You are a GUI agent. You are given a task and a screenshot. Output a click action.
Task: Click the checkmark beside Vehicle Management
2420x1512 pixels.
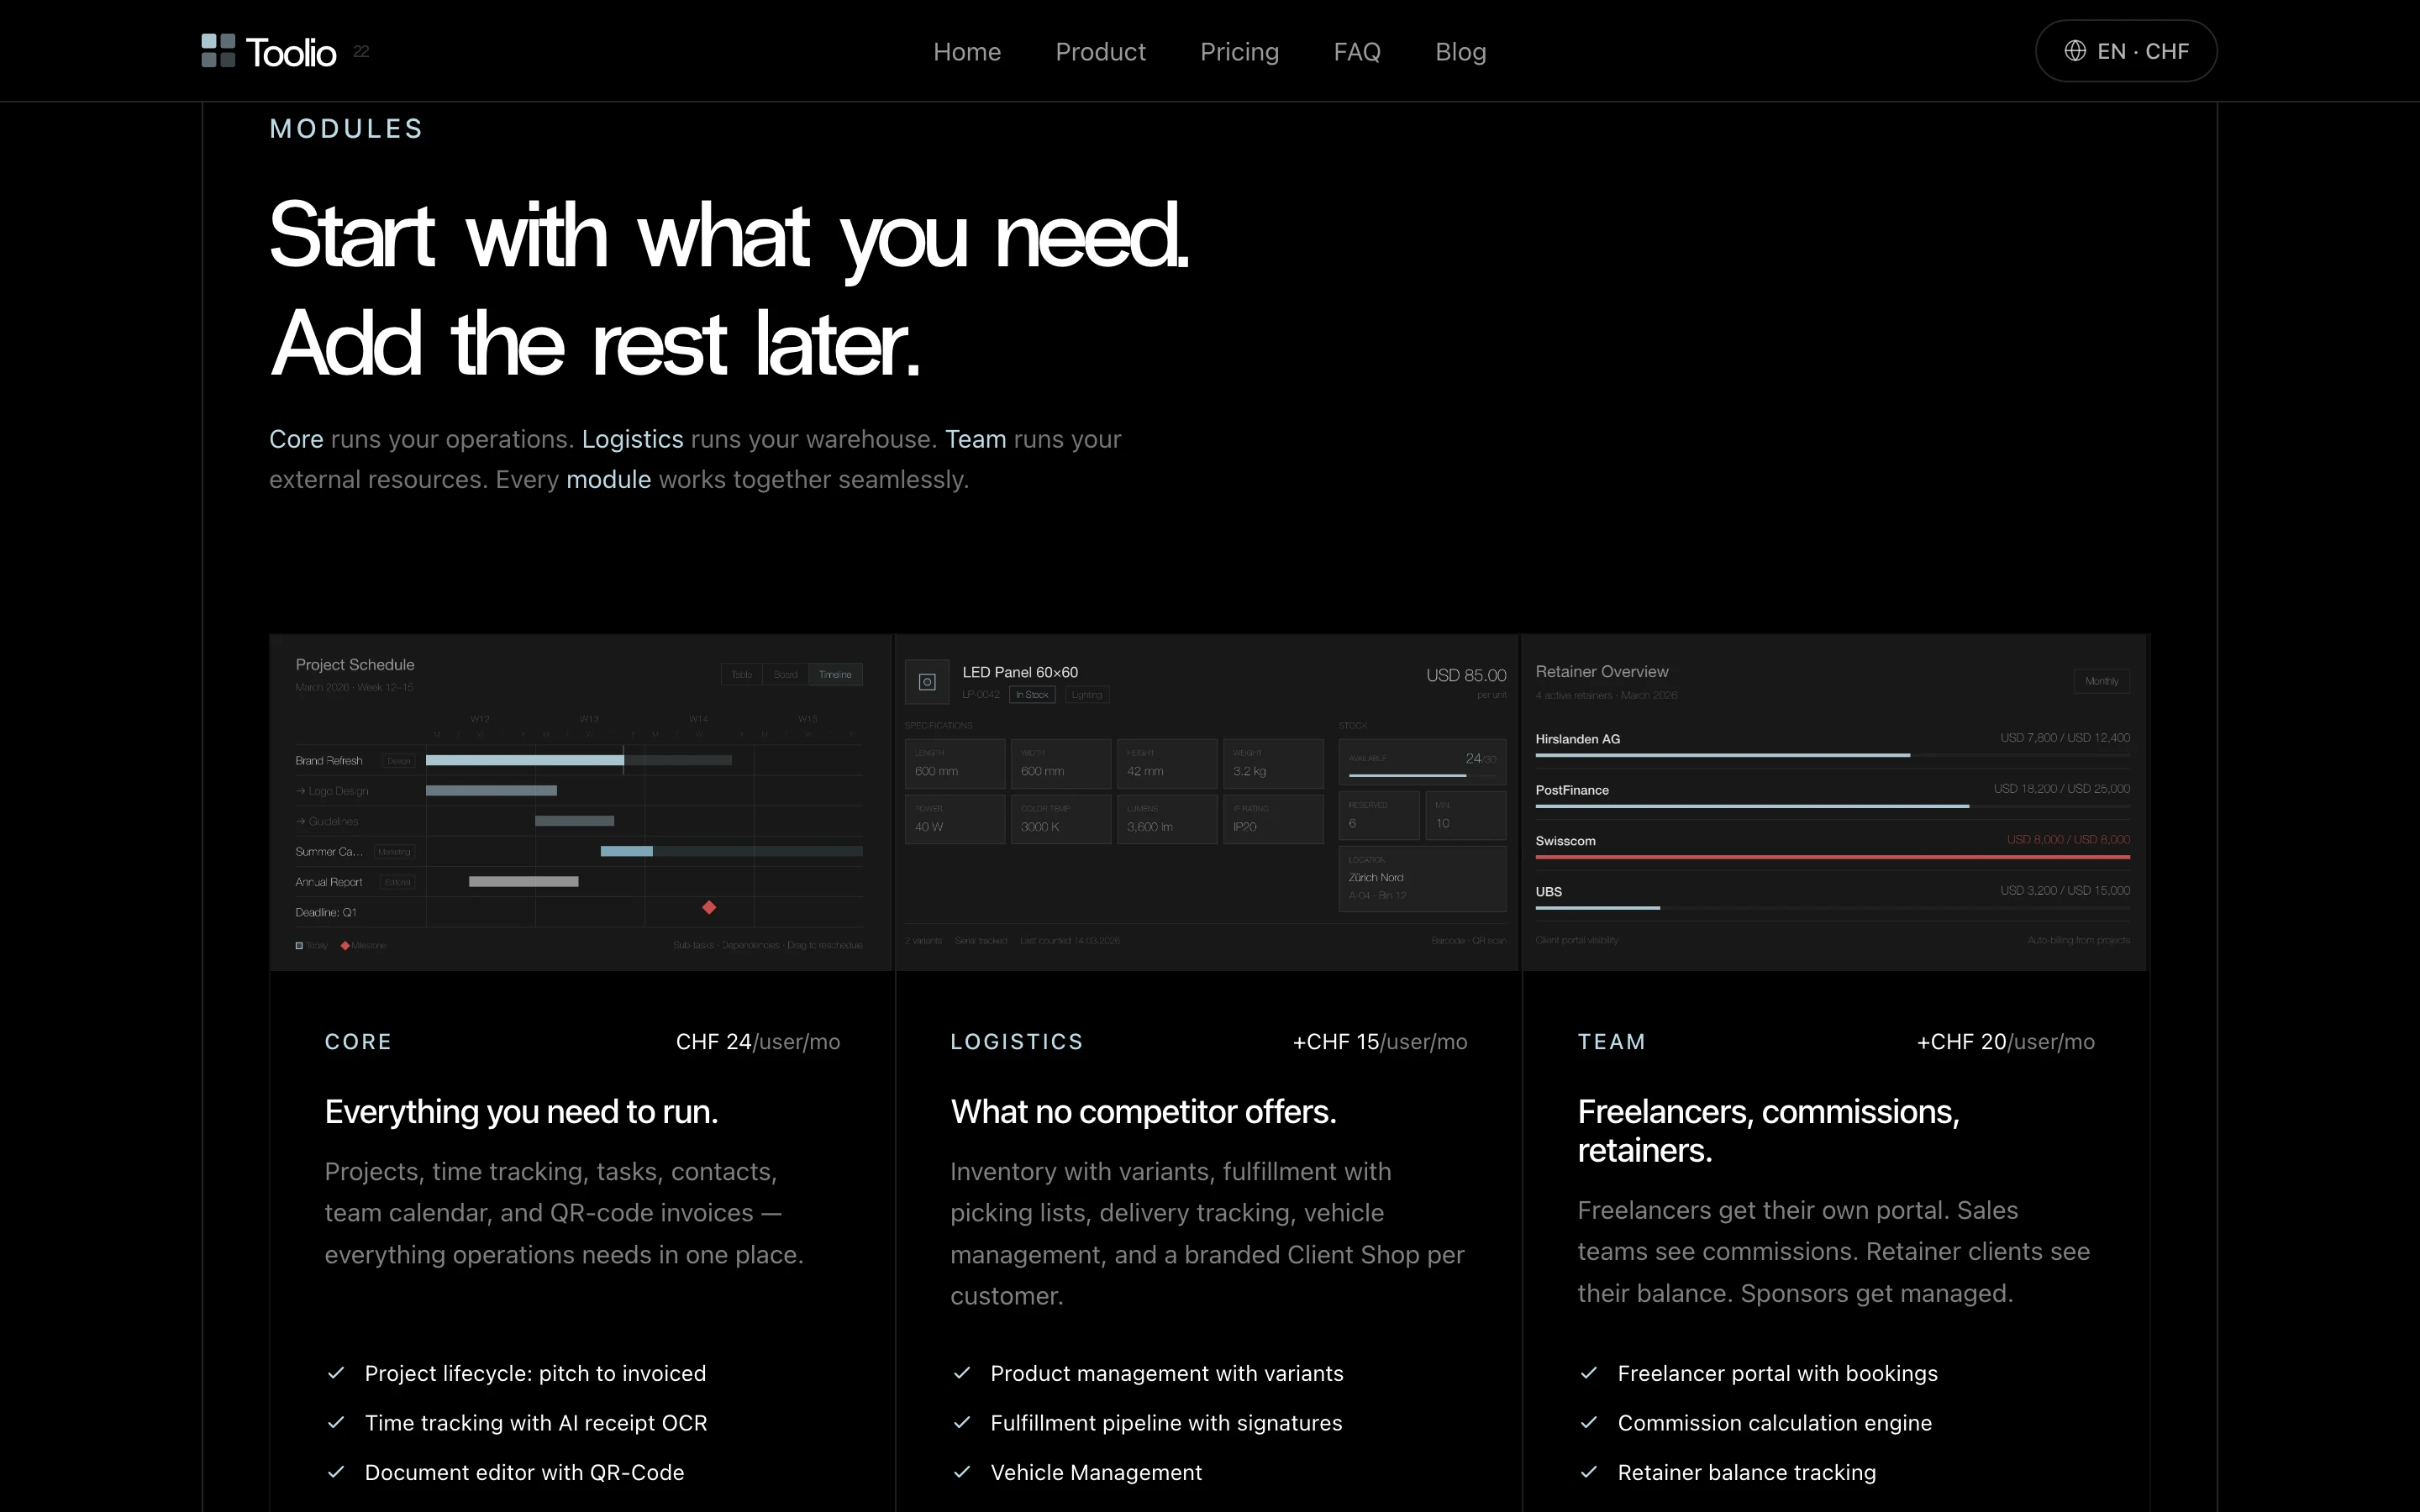tap(964, 1472)
